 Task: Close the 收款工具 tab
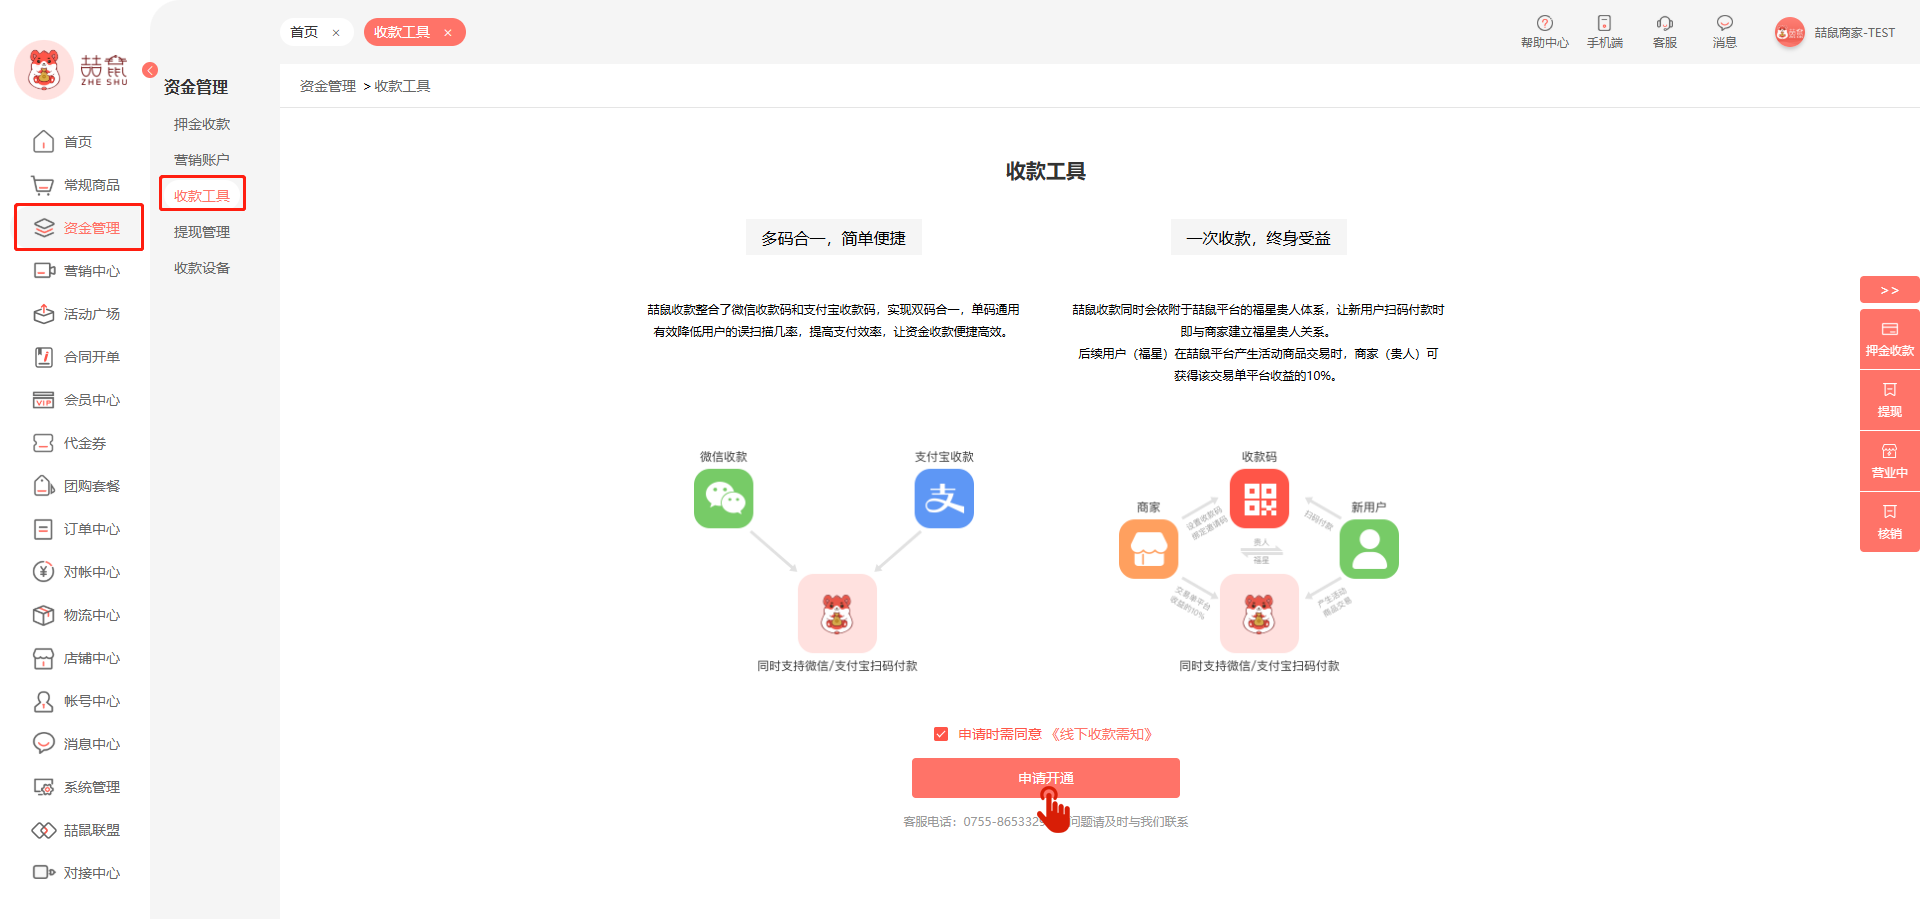(448, 33)
